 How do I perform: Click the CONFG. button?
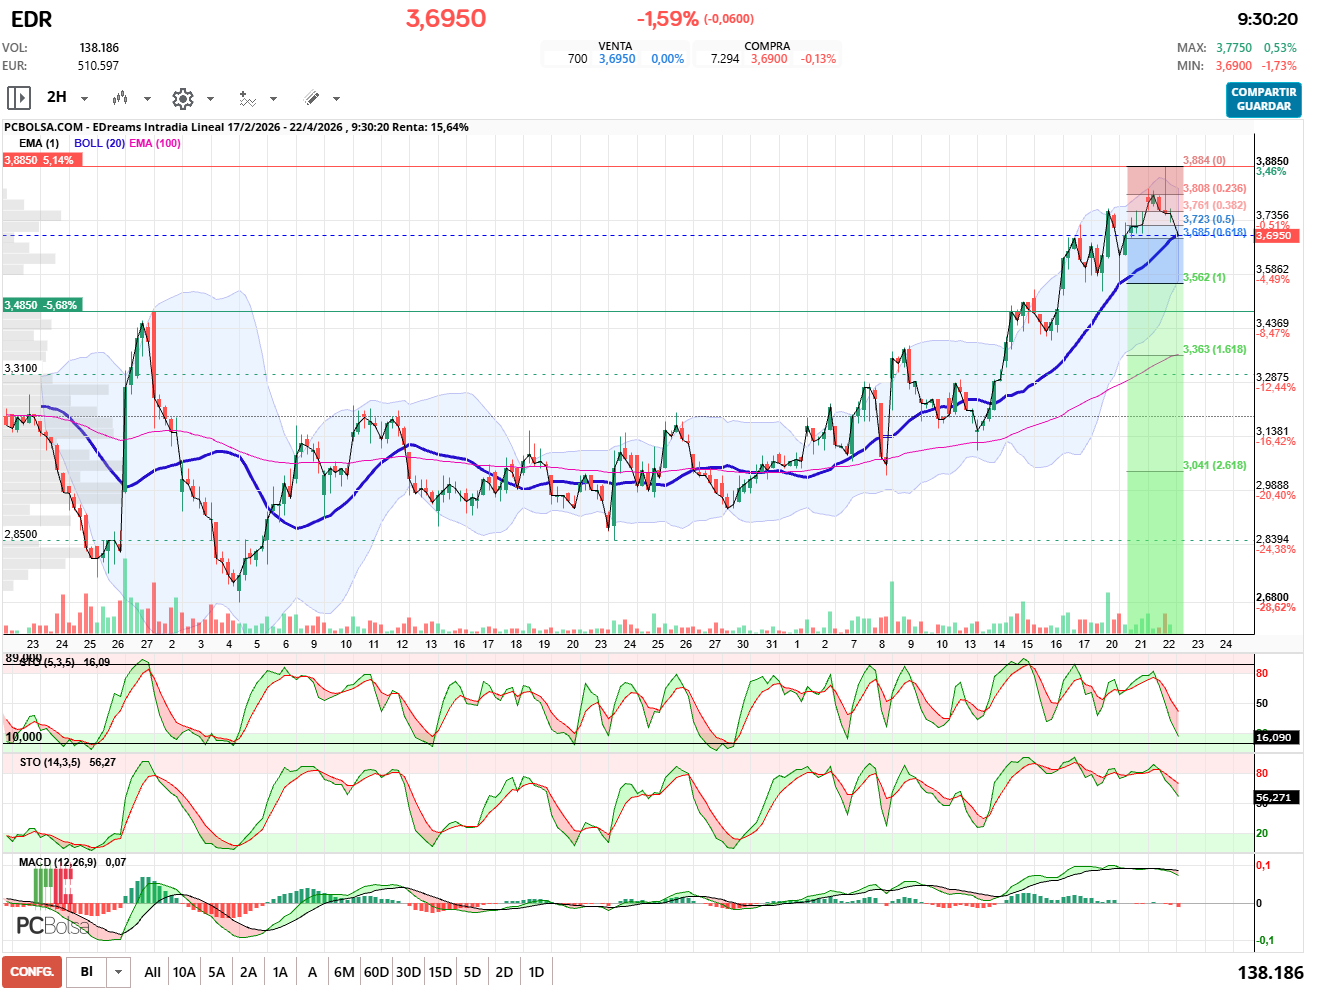point(32,972)
